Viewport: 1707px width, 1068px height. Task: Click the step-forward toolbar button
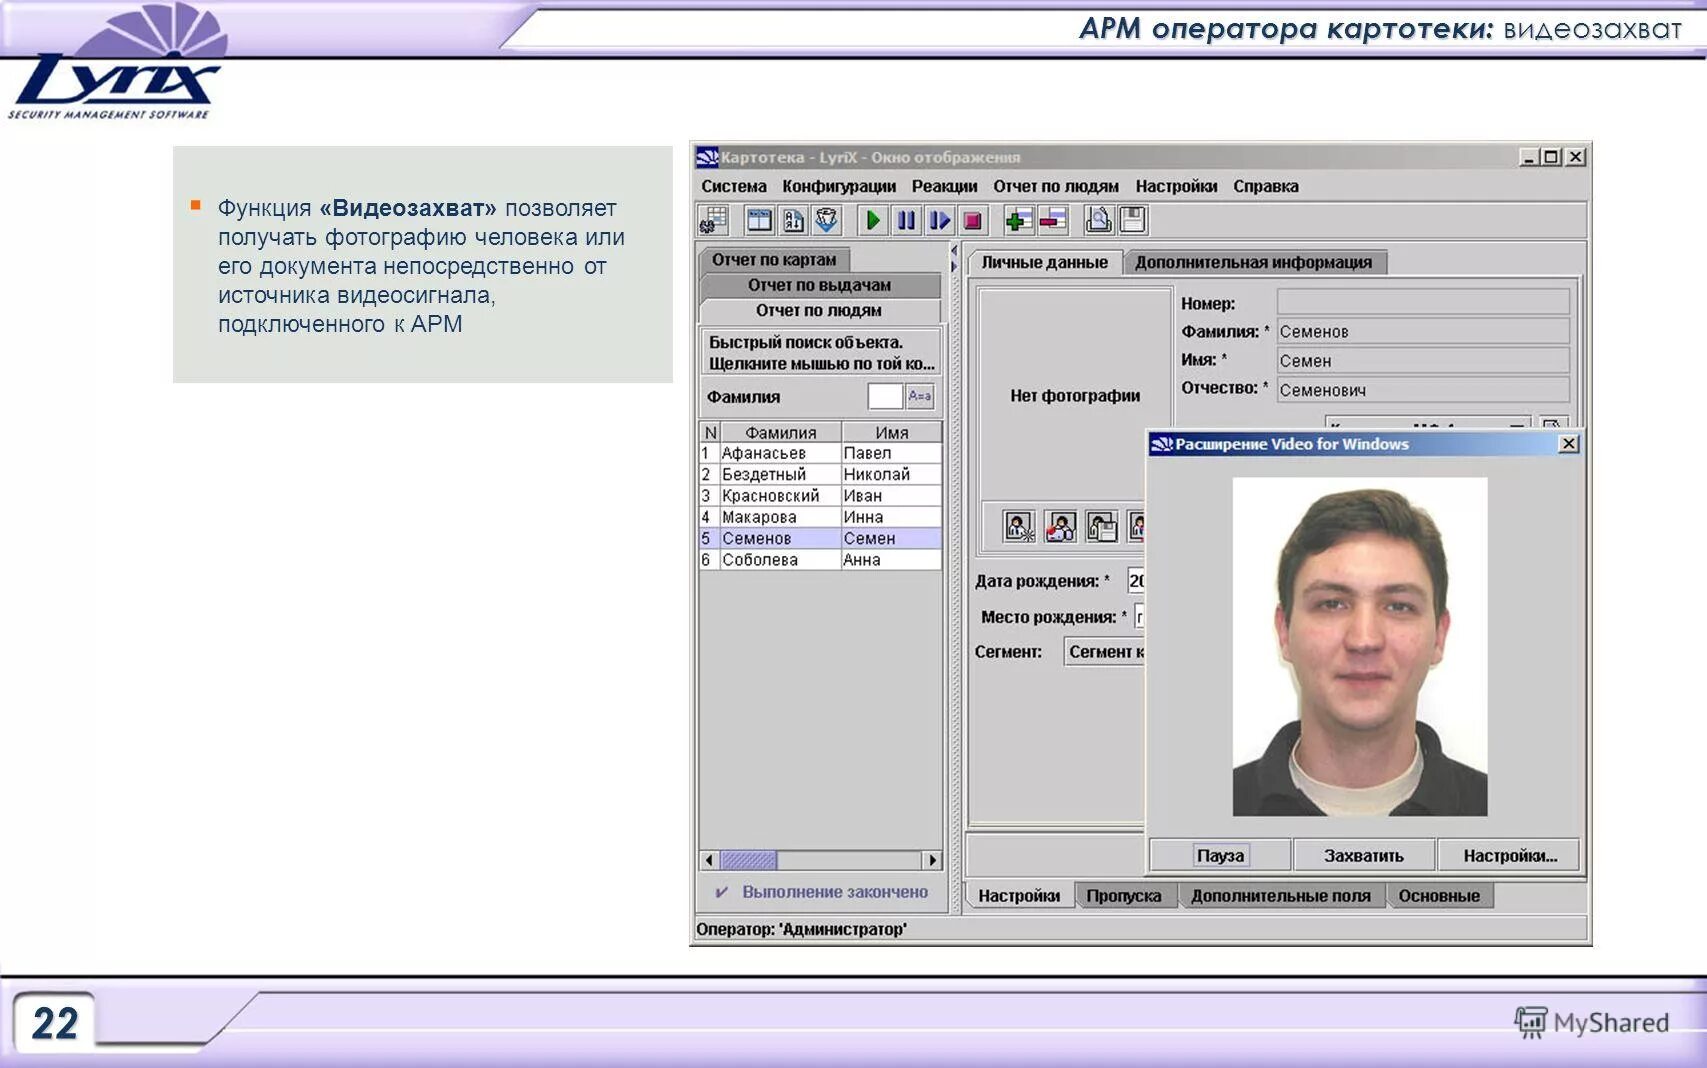coord(939,220)
